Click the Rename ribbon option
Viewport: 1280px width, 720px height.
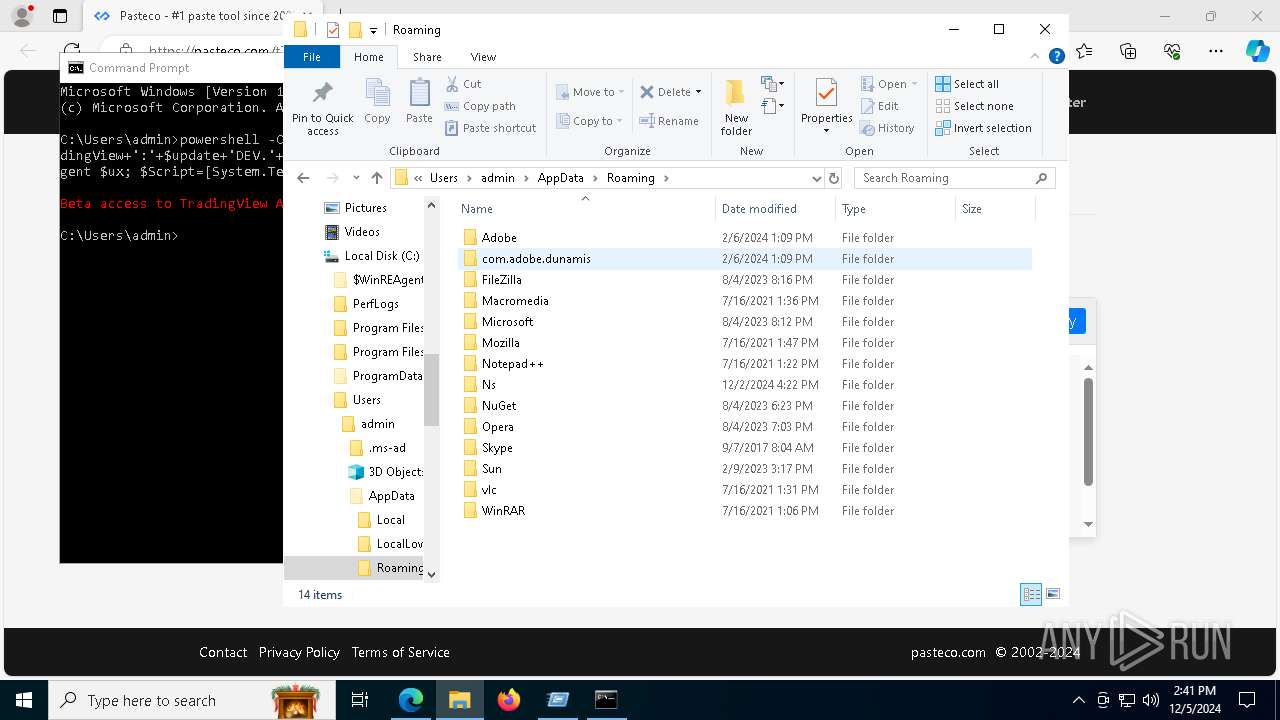669,121
